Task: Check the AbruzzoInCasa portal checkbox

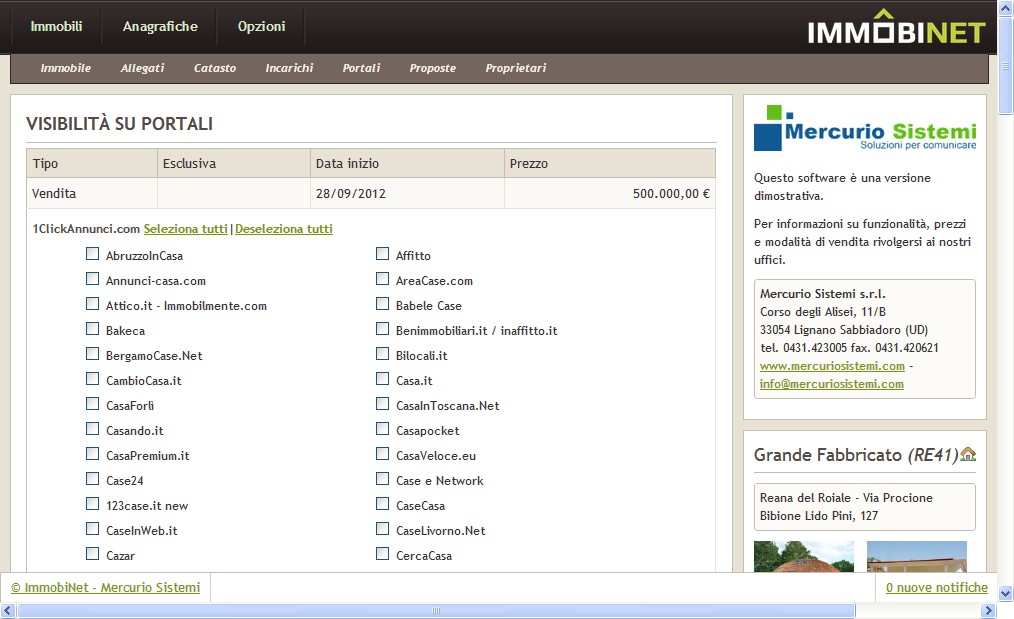Action: coord(92,255)
